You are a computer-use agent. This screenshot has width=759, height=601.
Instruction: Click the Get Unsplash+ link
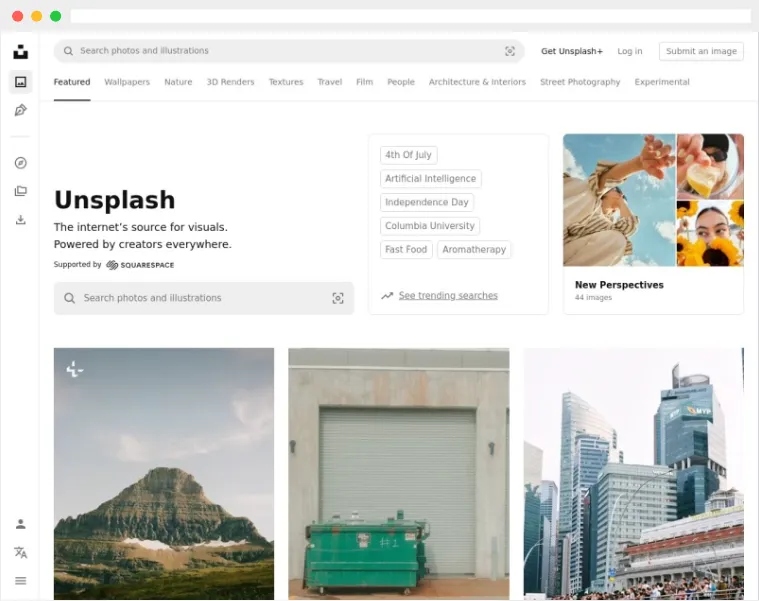click(x=572, y=51)
